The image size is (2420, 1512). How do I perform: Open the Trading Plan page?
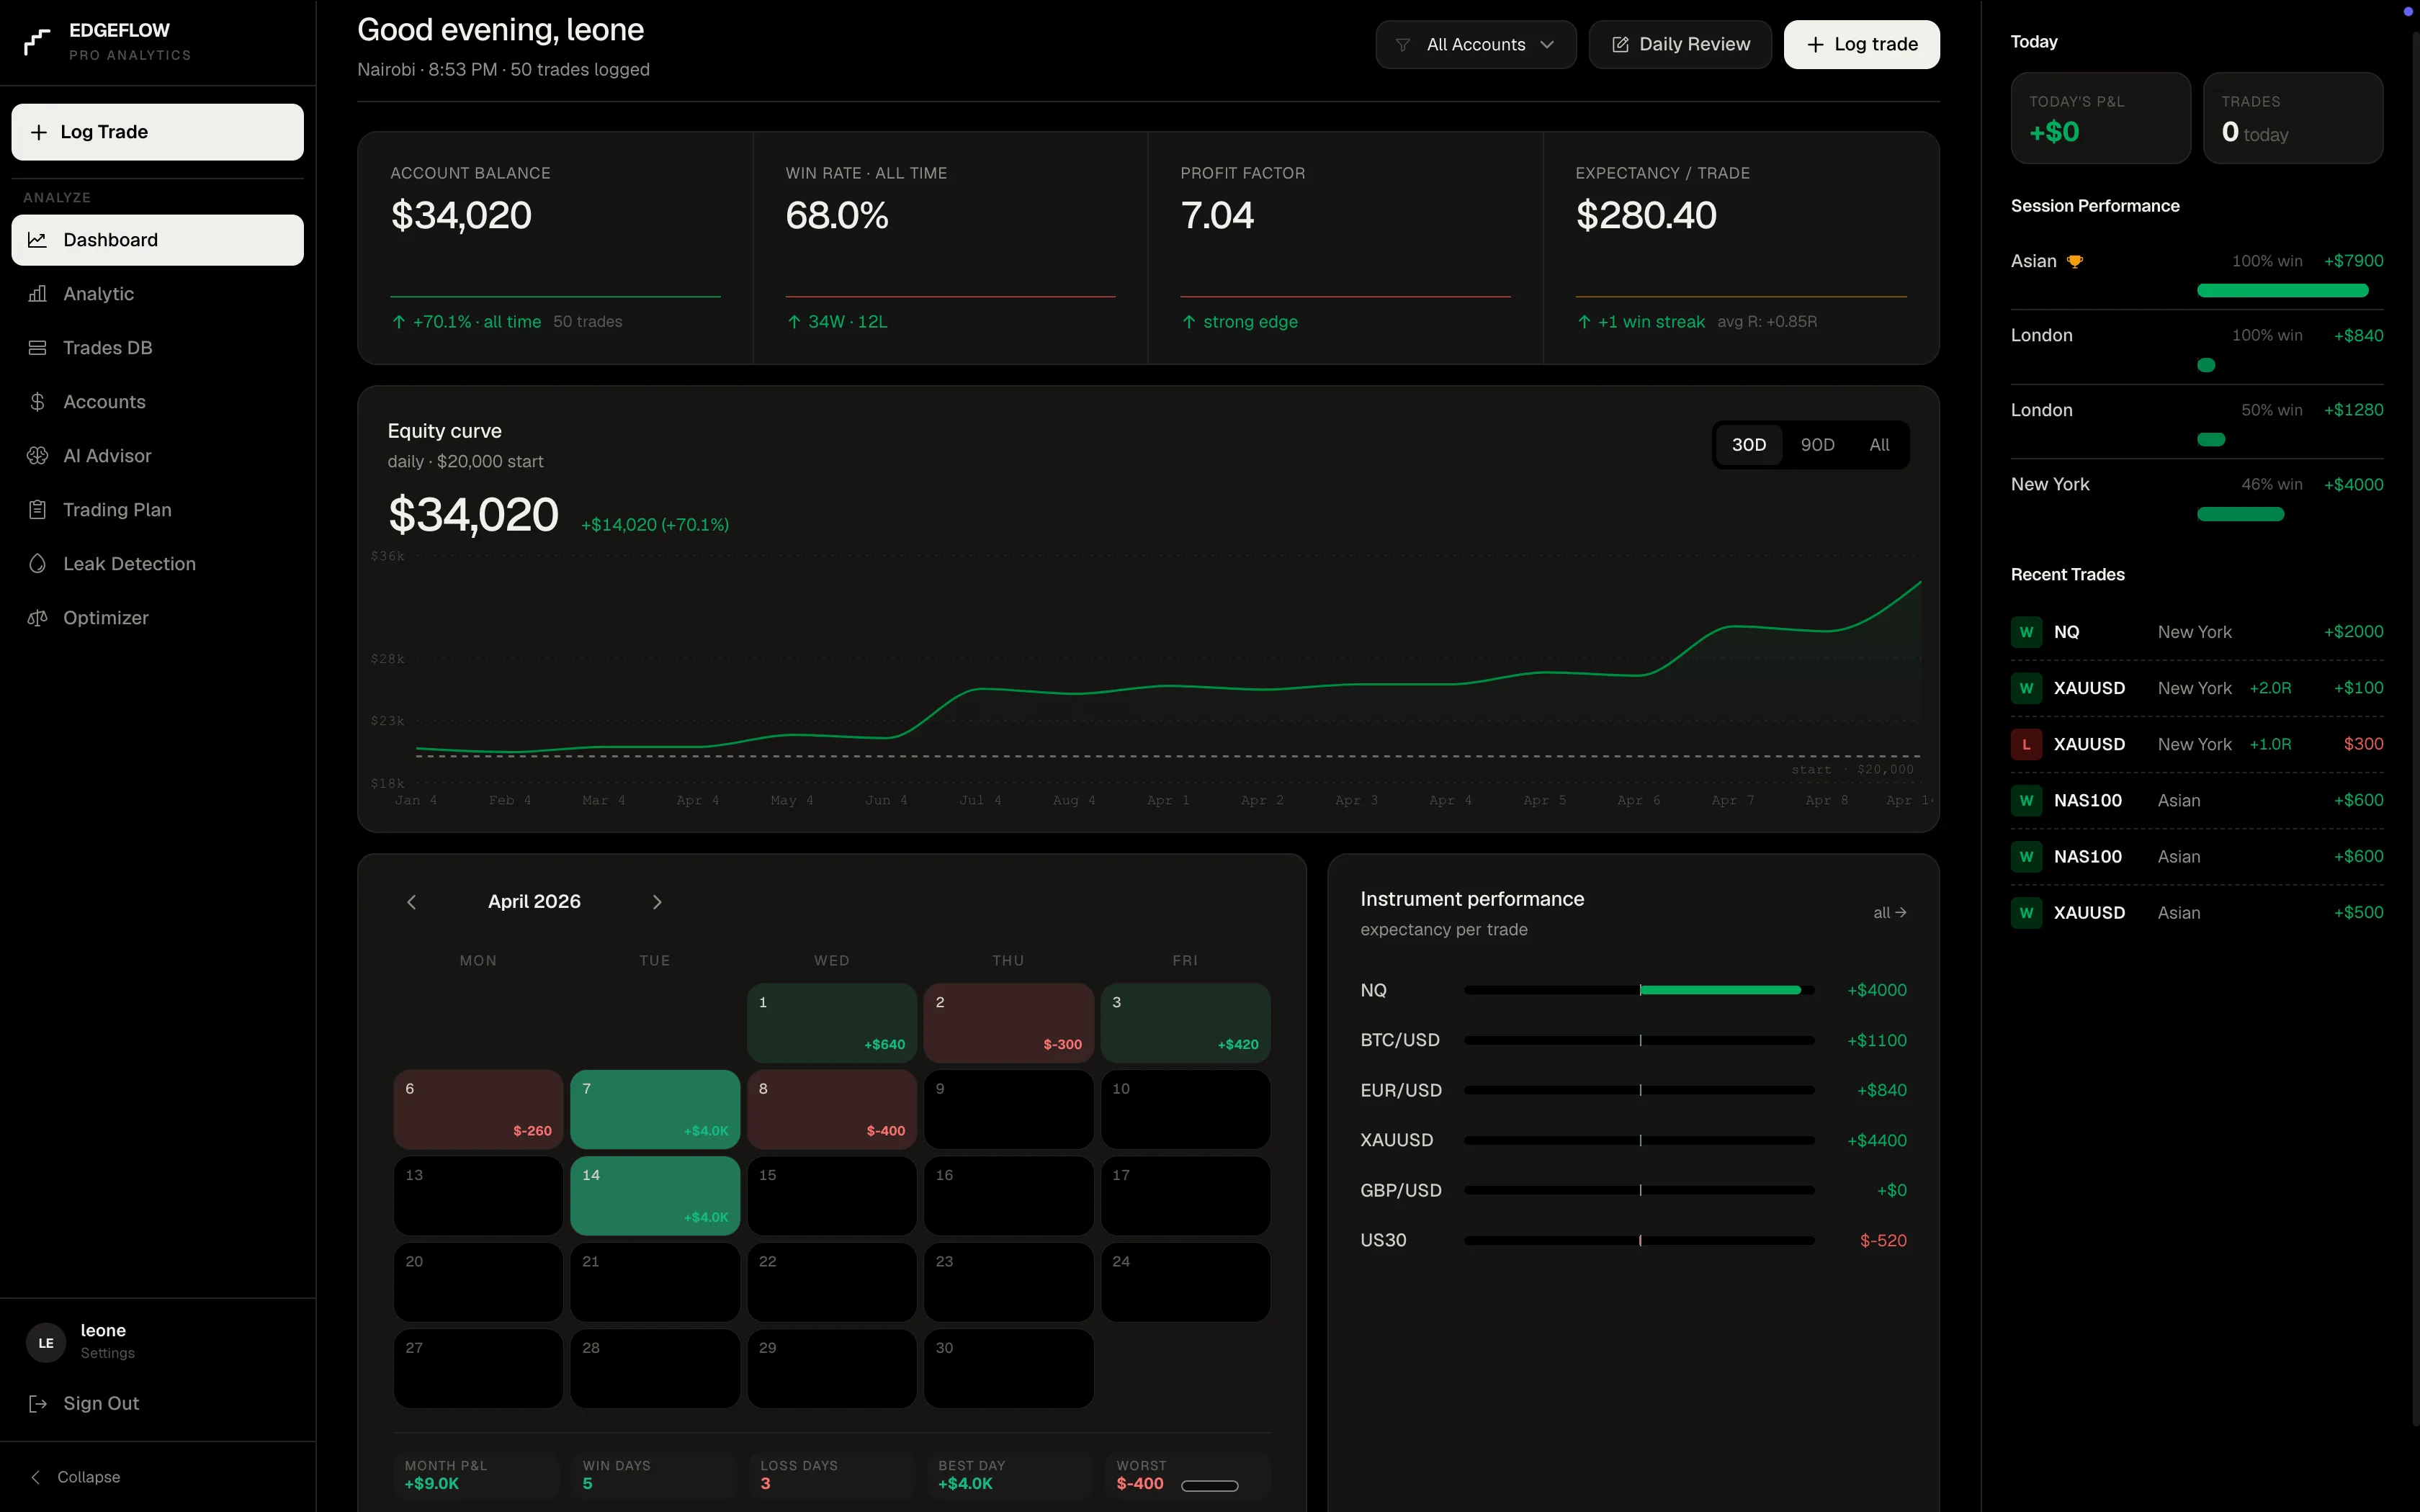tap(157, 510)
